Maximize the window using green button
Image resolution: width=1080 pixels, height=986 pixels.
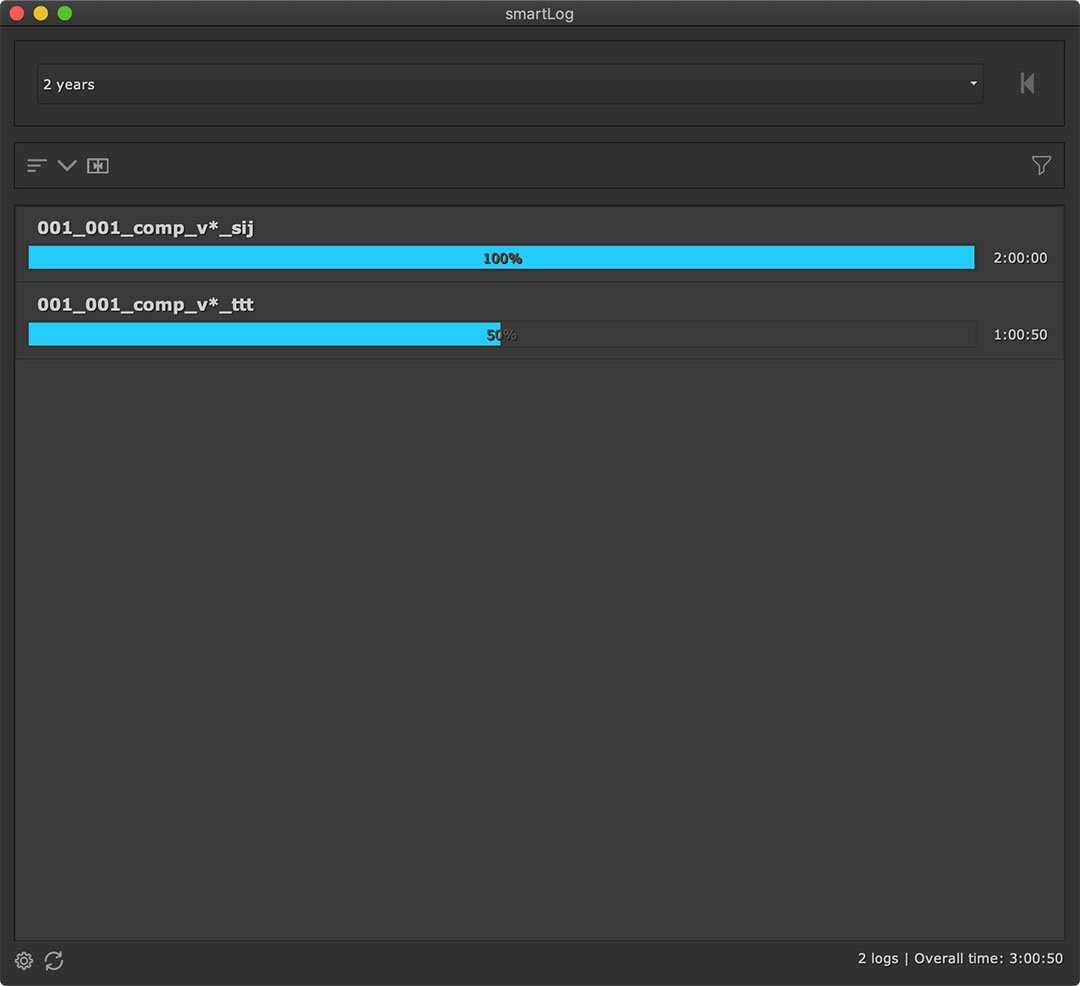tap(65, 14)
